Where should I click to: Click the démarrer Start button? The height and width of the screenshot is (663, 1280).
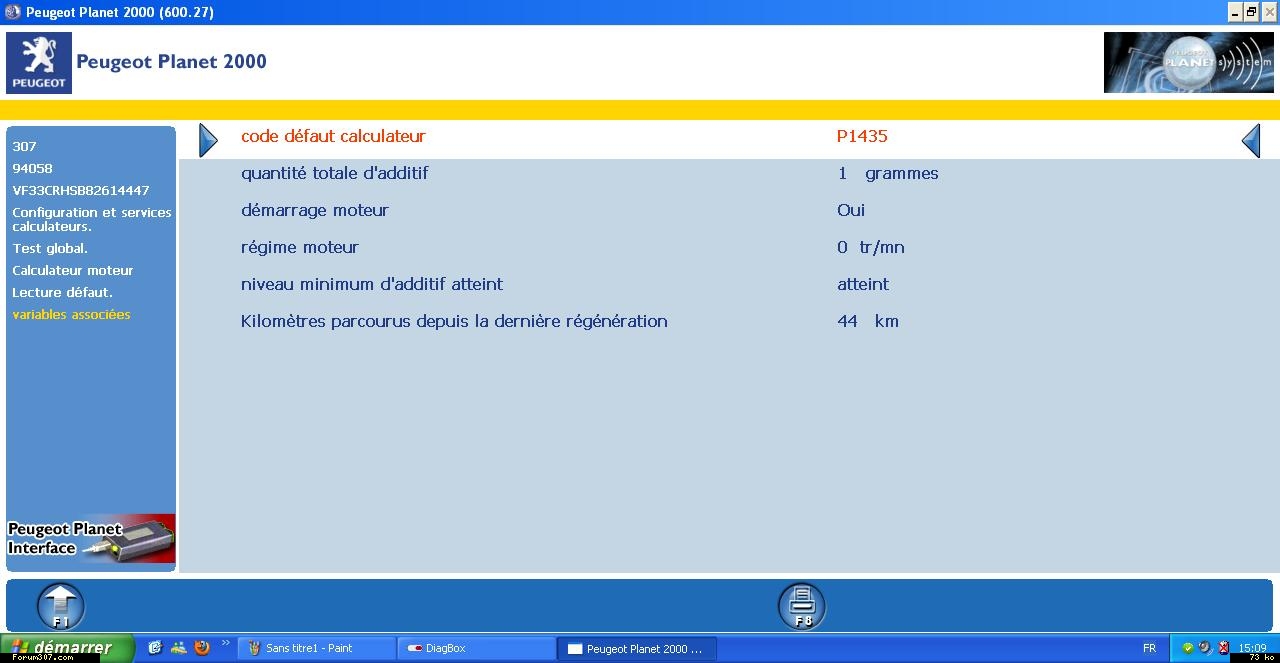66,648
